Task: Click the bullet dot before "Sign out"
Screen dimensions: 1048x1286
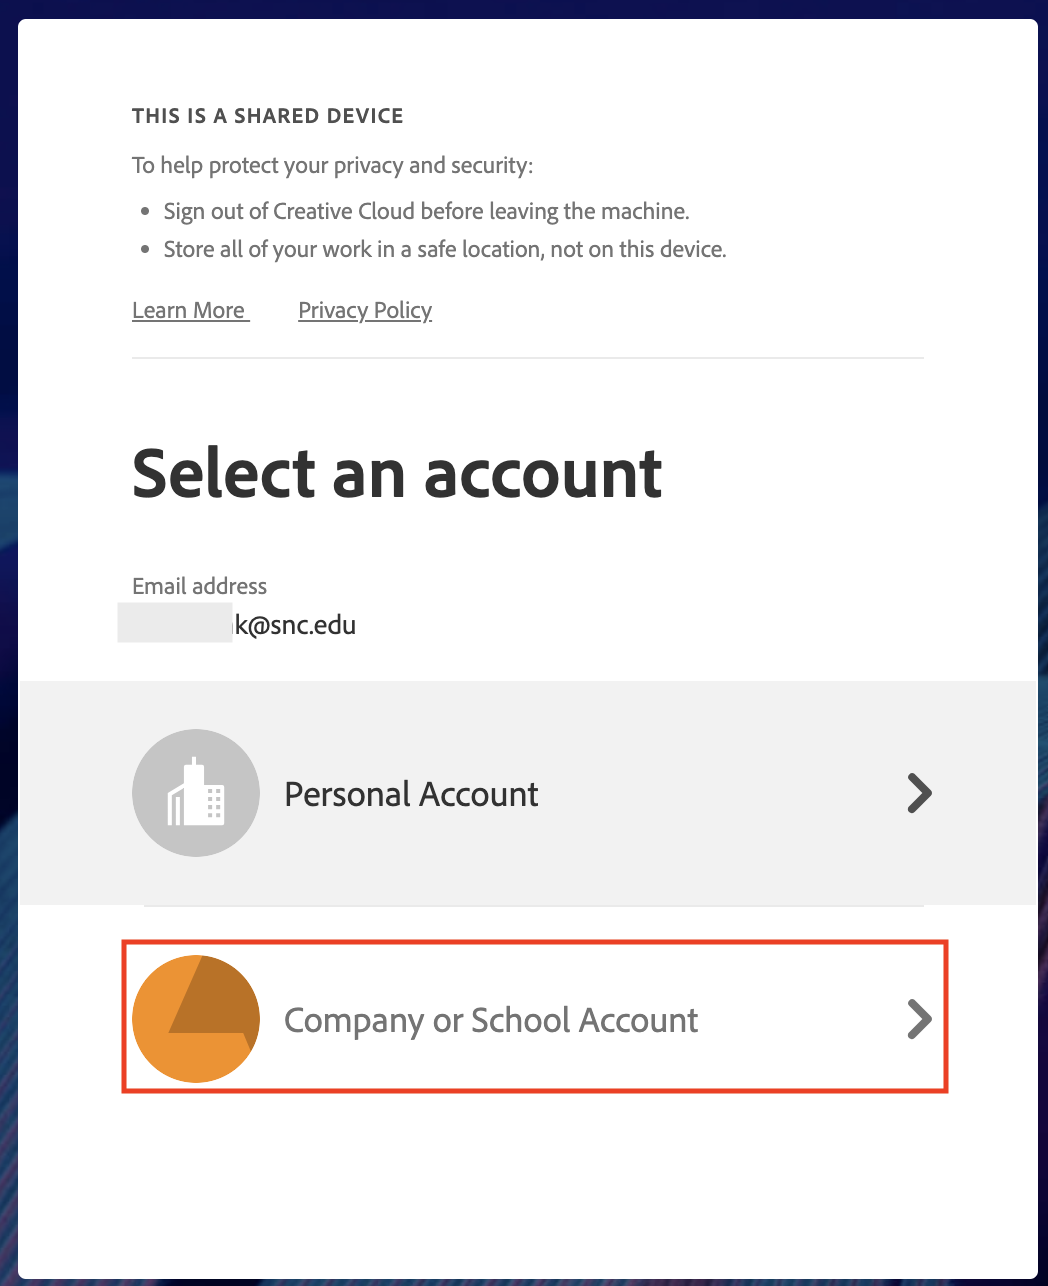Action: point(145,212)
